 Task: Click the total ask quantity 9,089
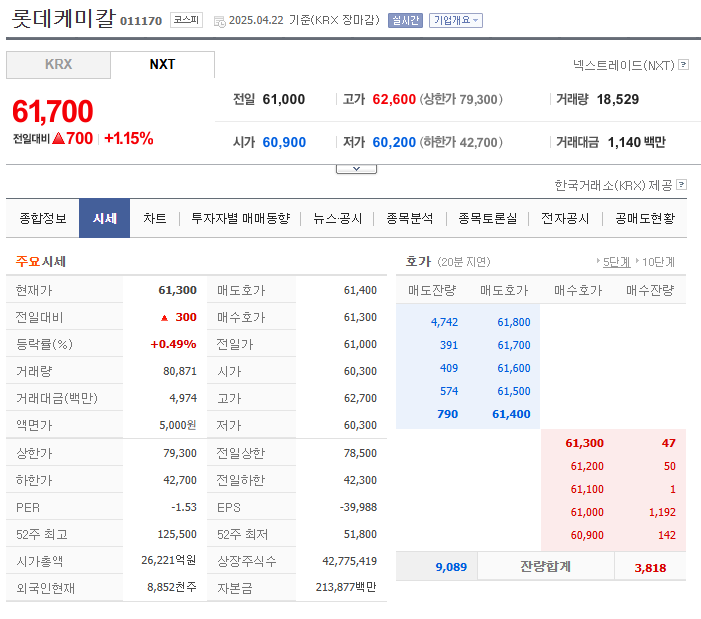[x=451, y=567]
